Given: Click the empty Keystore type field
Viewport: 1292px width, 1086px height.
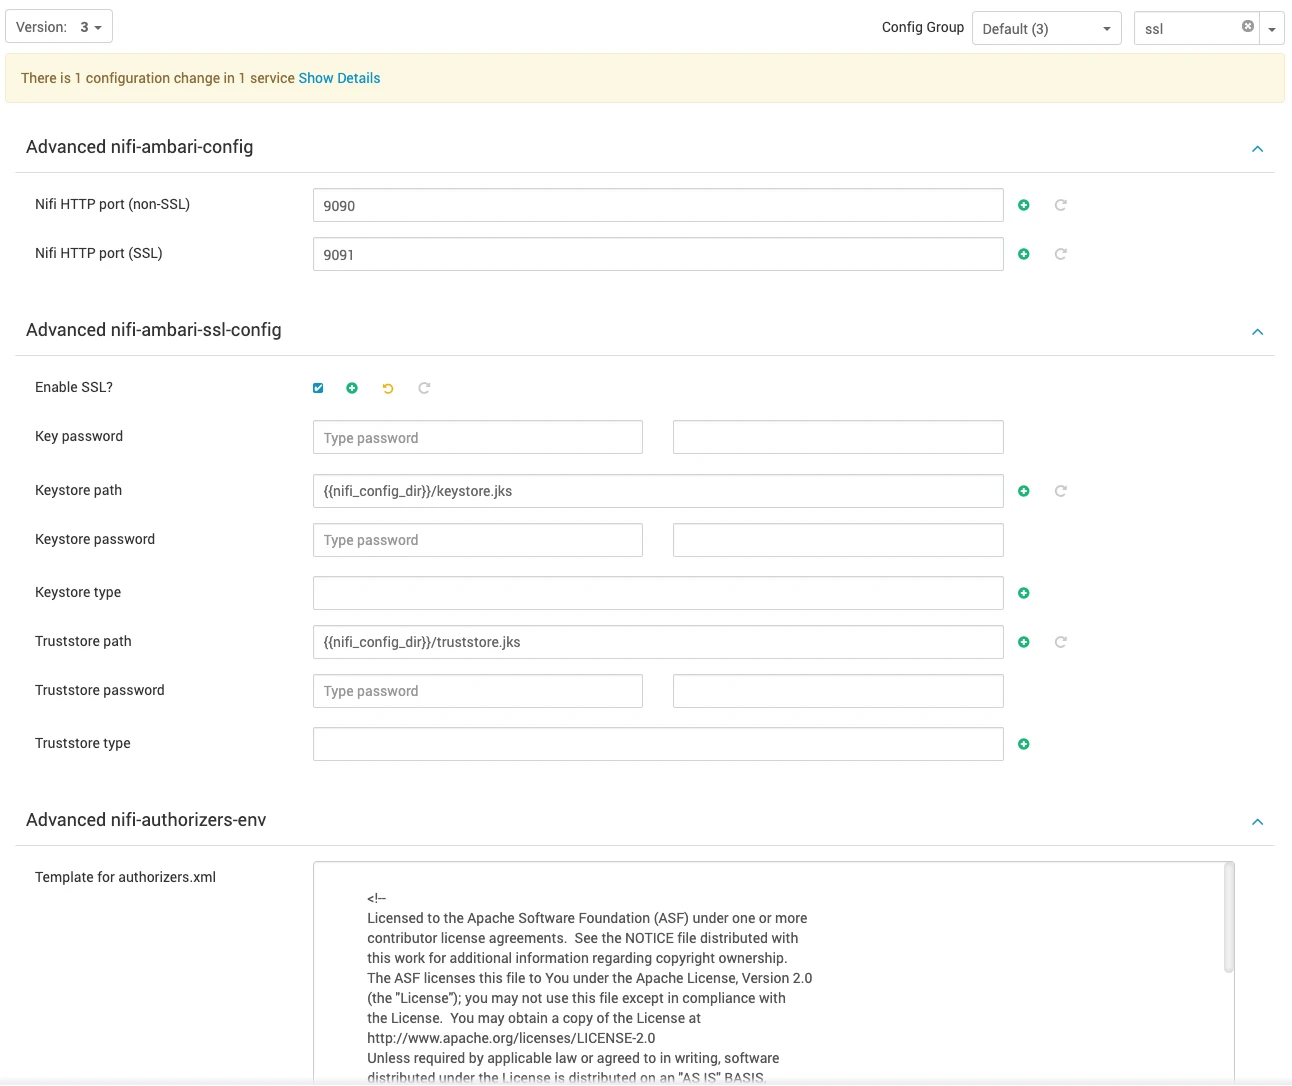Looking at the screenshot, I should tap(658, 593).
